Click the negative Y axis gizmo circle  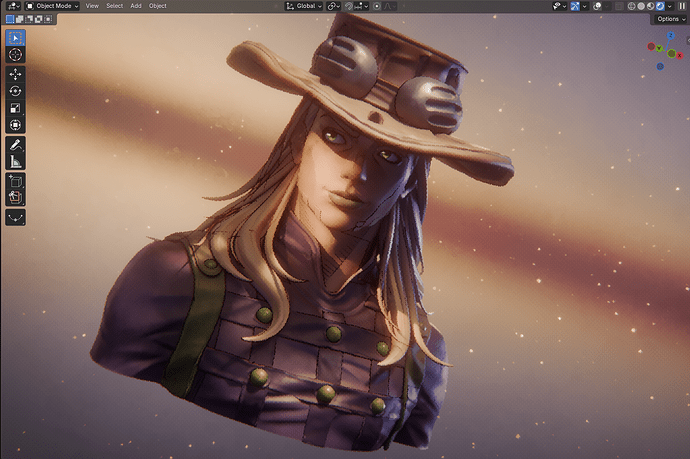click(x=672, y=54)
